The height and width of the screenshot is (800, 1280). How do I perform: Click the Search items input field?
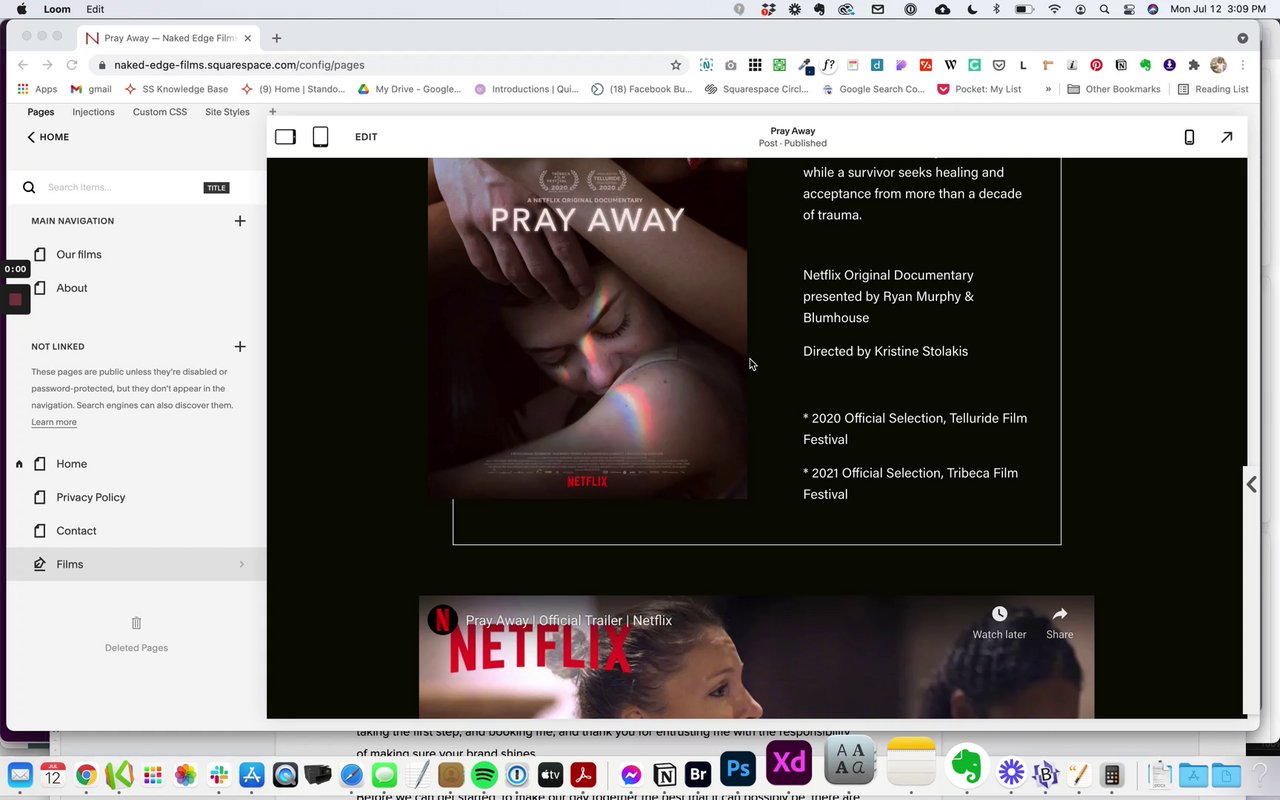(120, 188)
